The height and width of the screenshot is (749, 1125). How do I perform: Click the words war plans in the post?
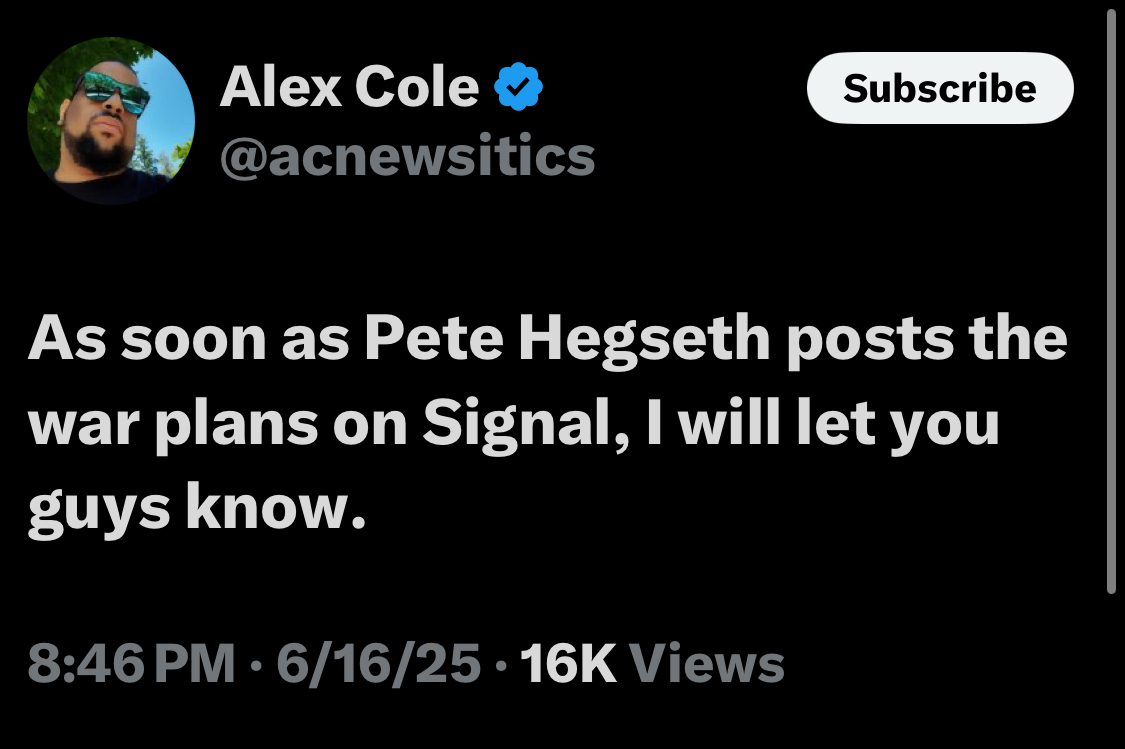(x=173, y=425)
